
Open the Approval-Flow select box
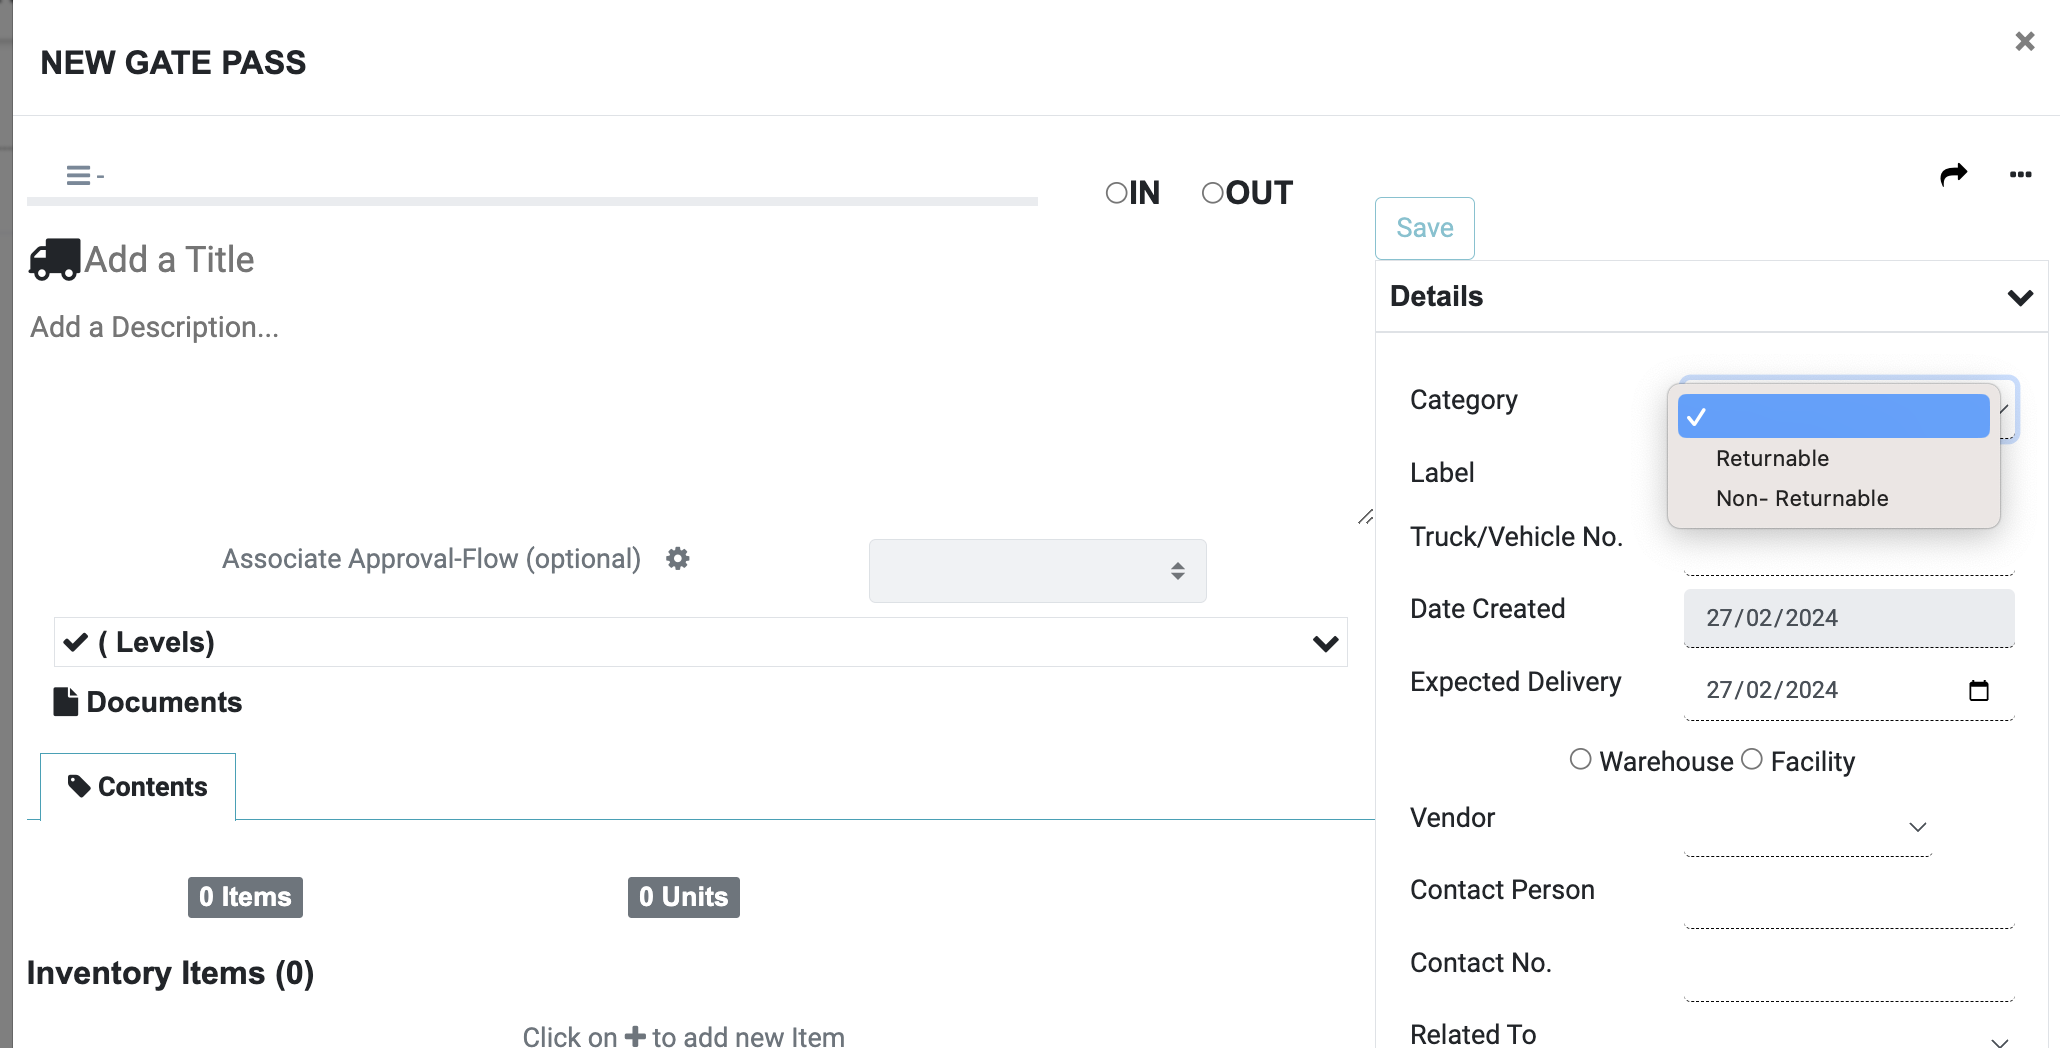pos(1037,571)
